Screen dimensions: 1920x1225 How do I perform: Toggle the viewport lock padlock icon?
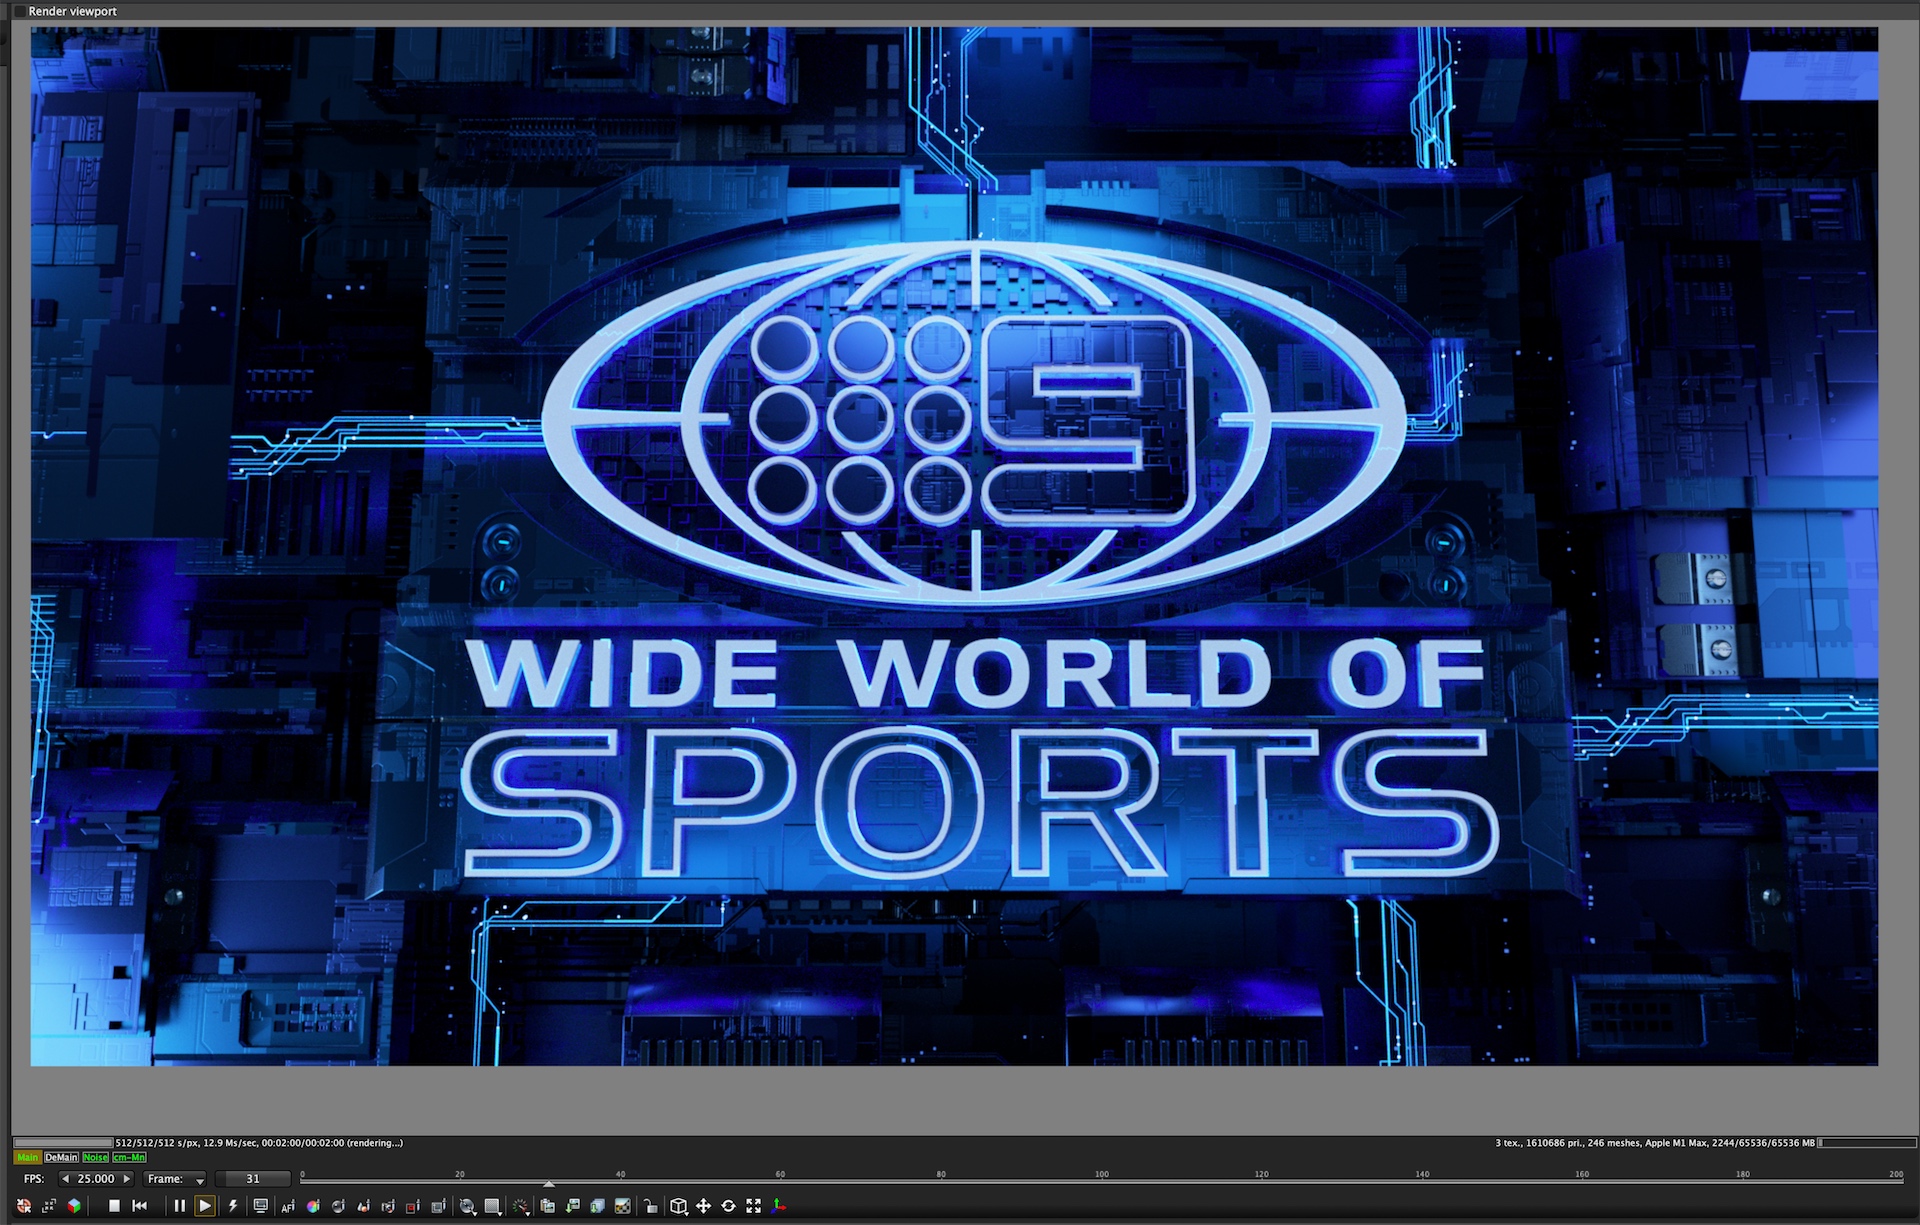650,1206
